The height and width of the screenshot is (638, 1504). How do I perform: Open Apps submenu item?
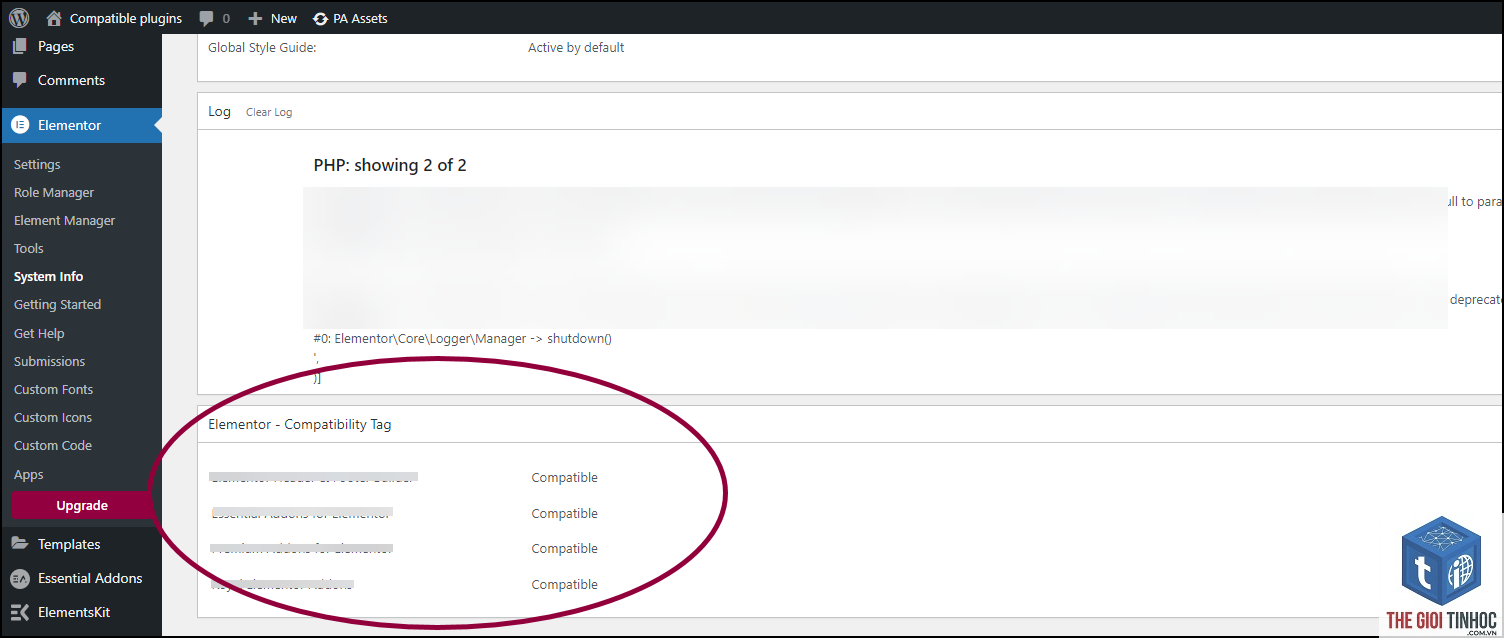coord(29,474)
